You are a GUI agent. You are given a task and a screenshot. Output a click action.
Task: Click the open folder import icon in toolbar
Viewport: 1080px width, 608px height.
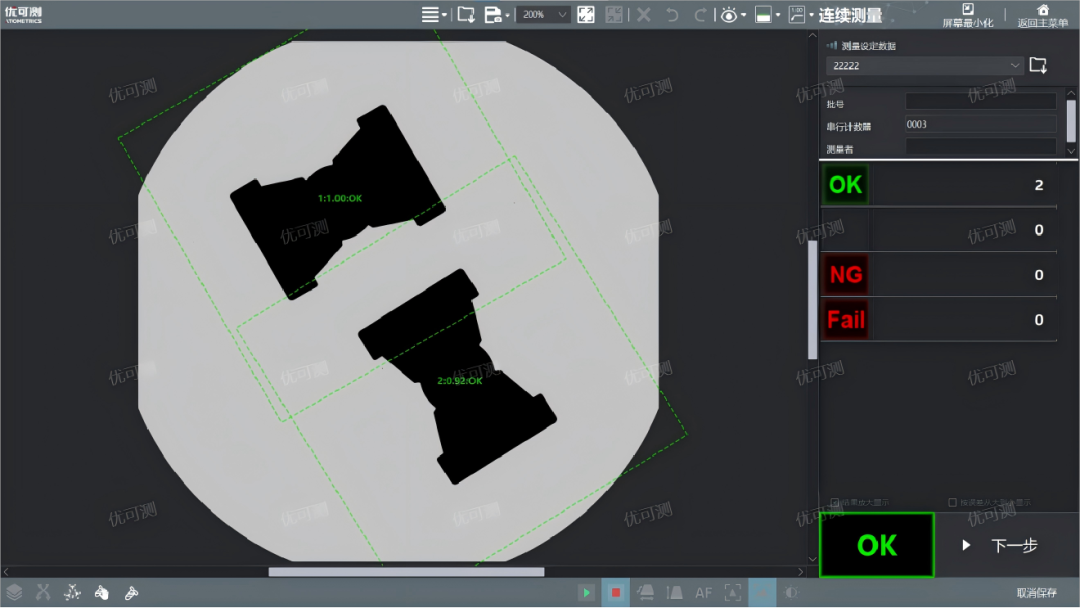tap(465, 14)
